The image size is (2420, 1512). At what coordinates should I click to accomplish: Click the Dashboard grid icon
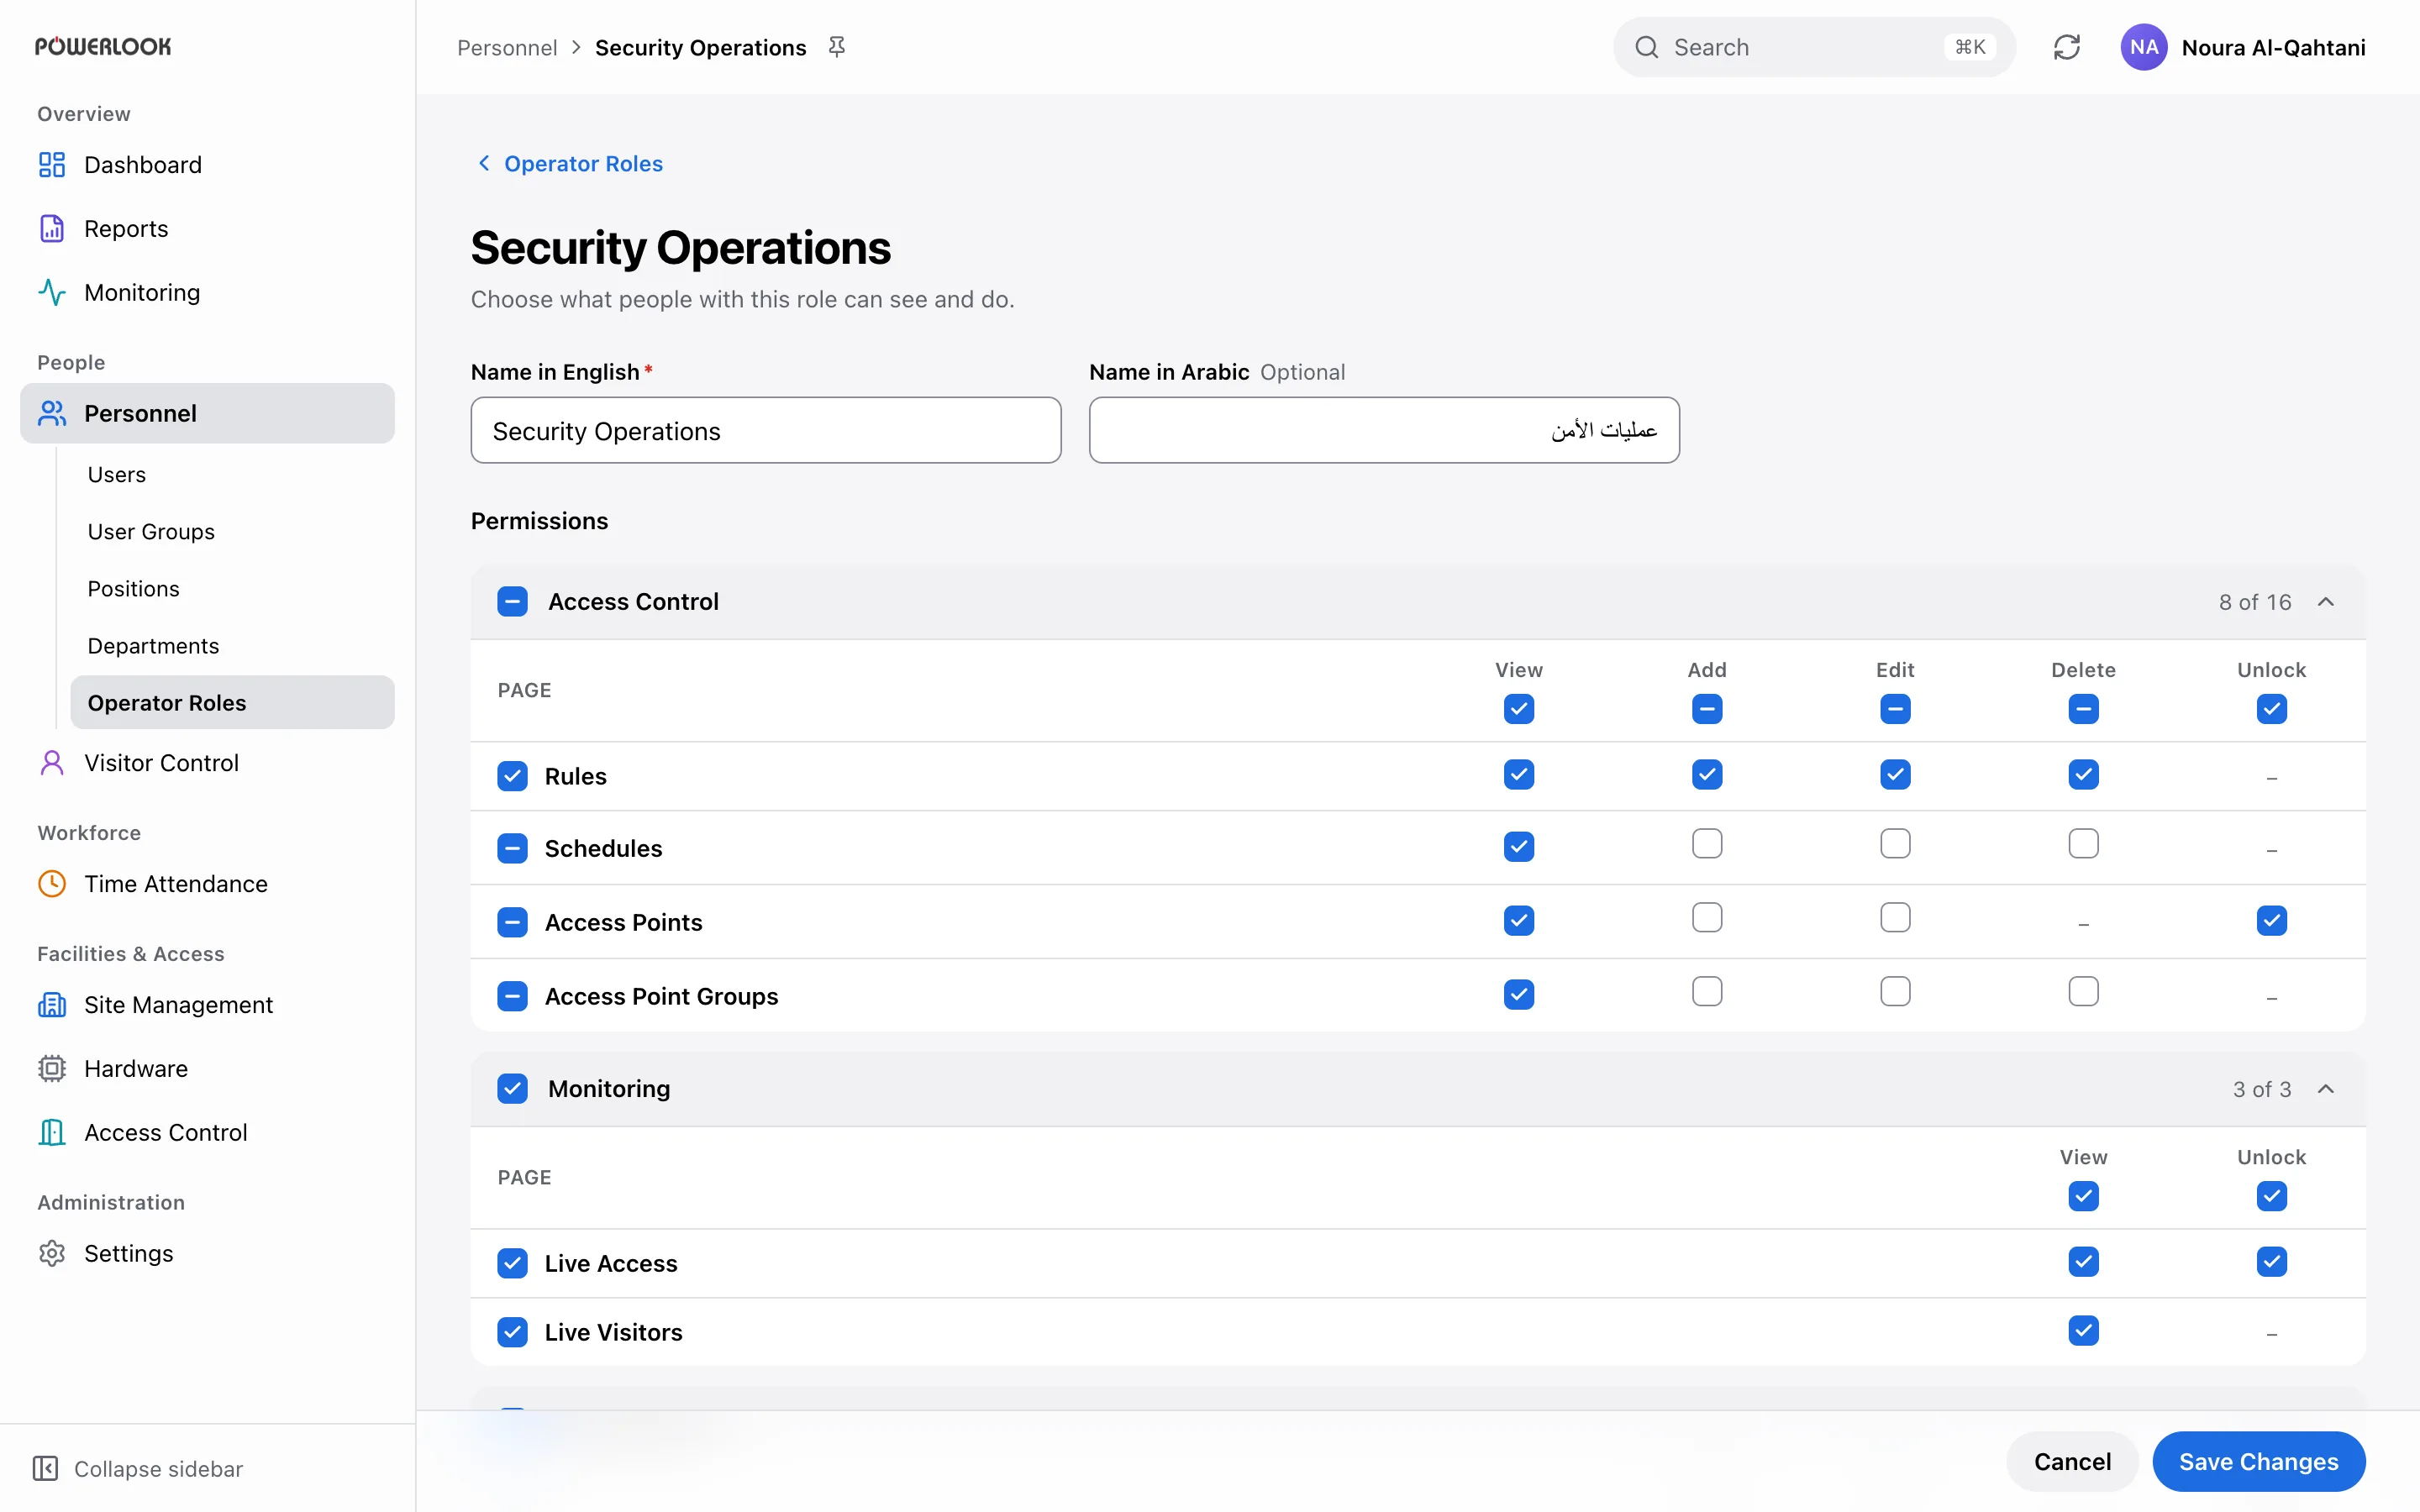tap(52, 165)
